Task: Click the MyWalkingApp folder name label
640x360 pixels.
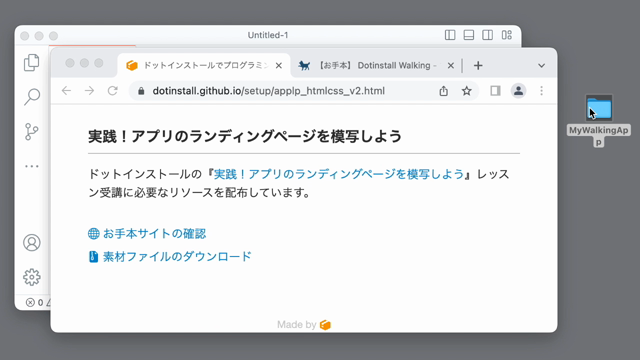Action: 598,136
